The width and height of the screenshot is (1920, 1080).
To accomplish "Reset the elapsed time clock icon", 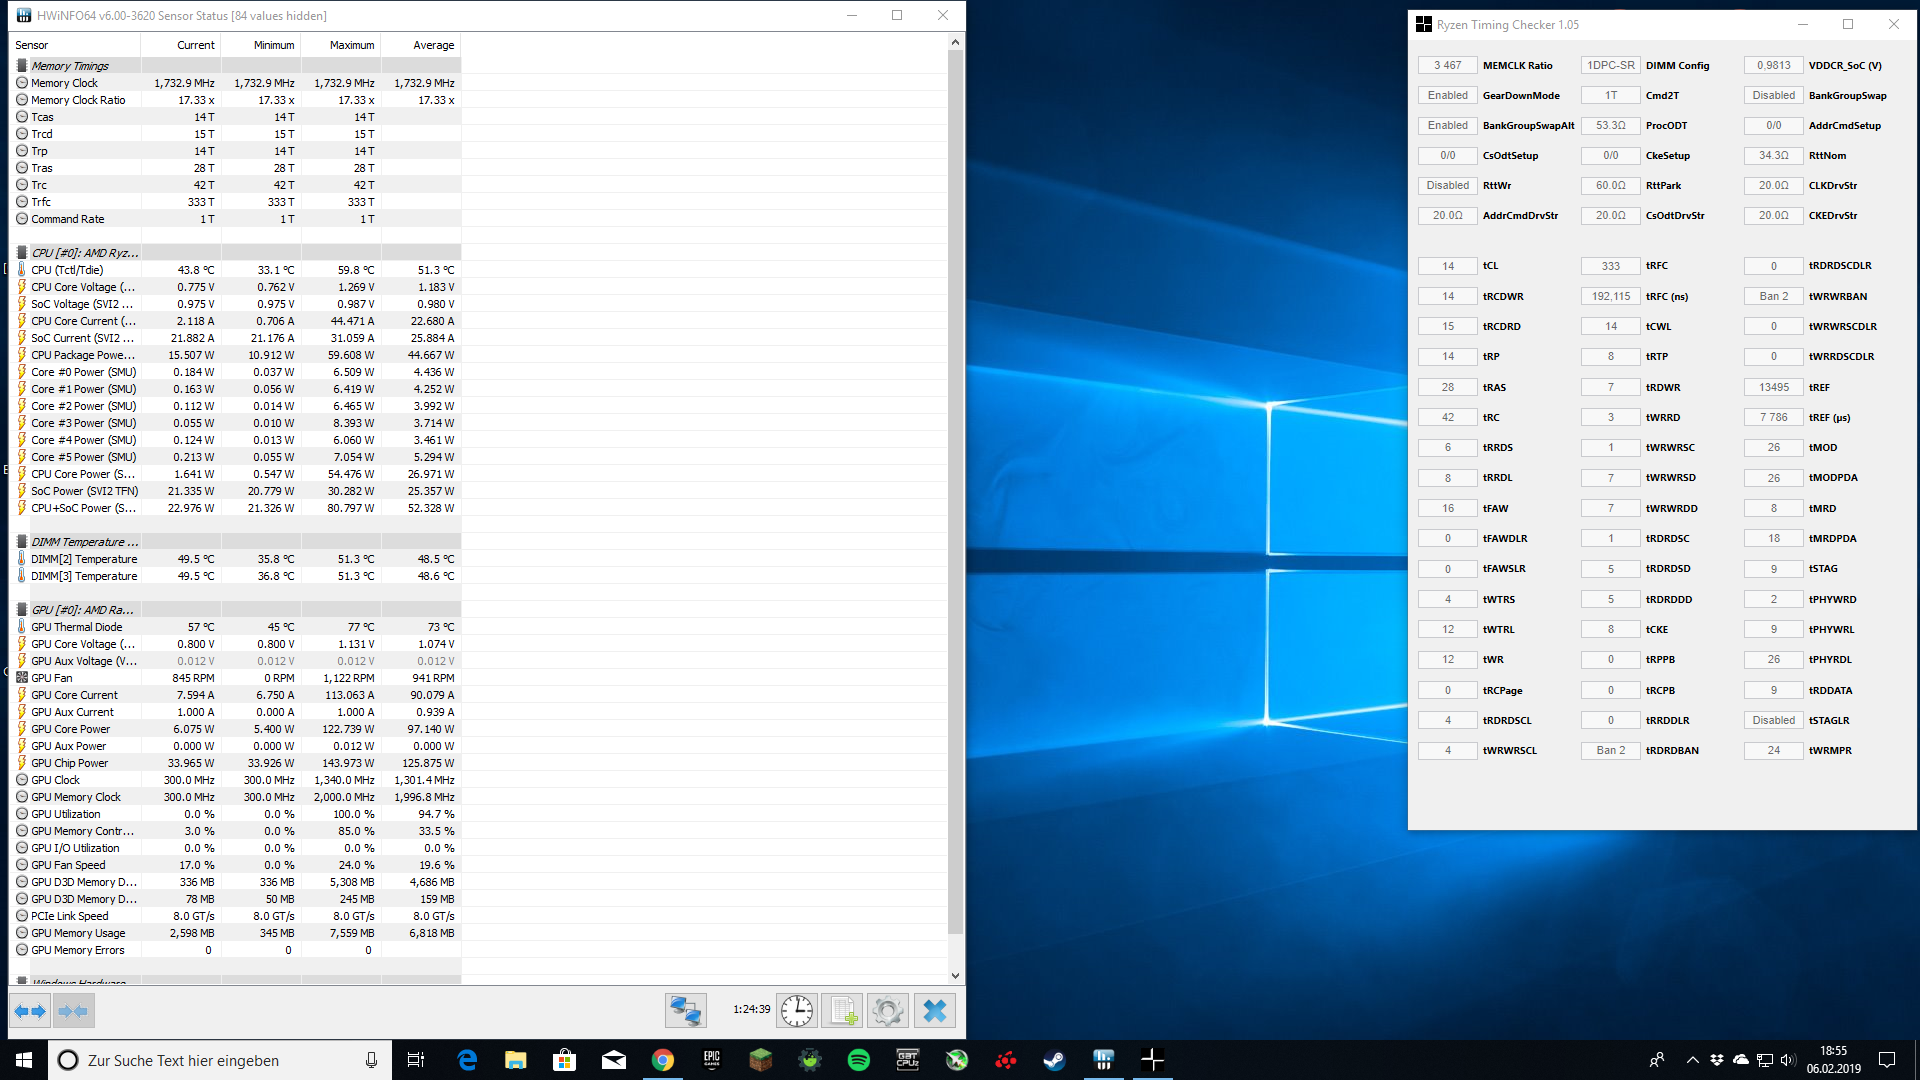I will pyautogui.click(x=797, y=1011).
